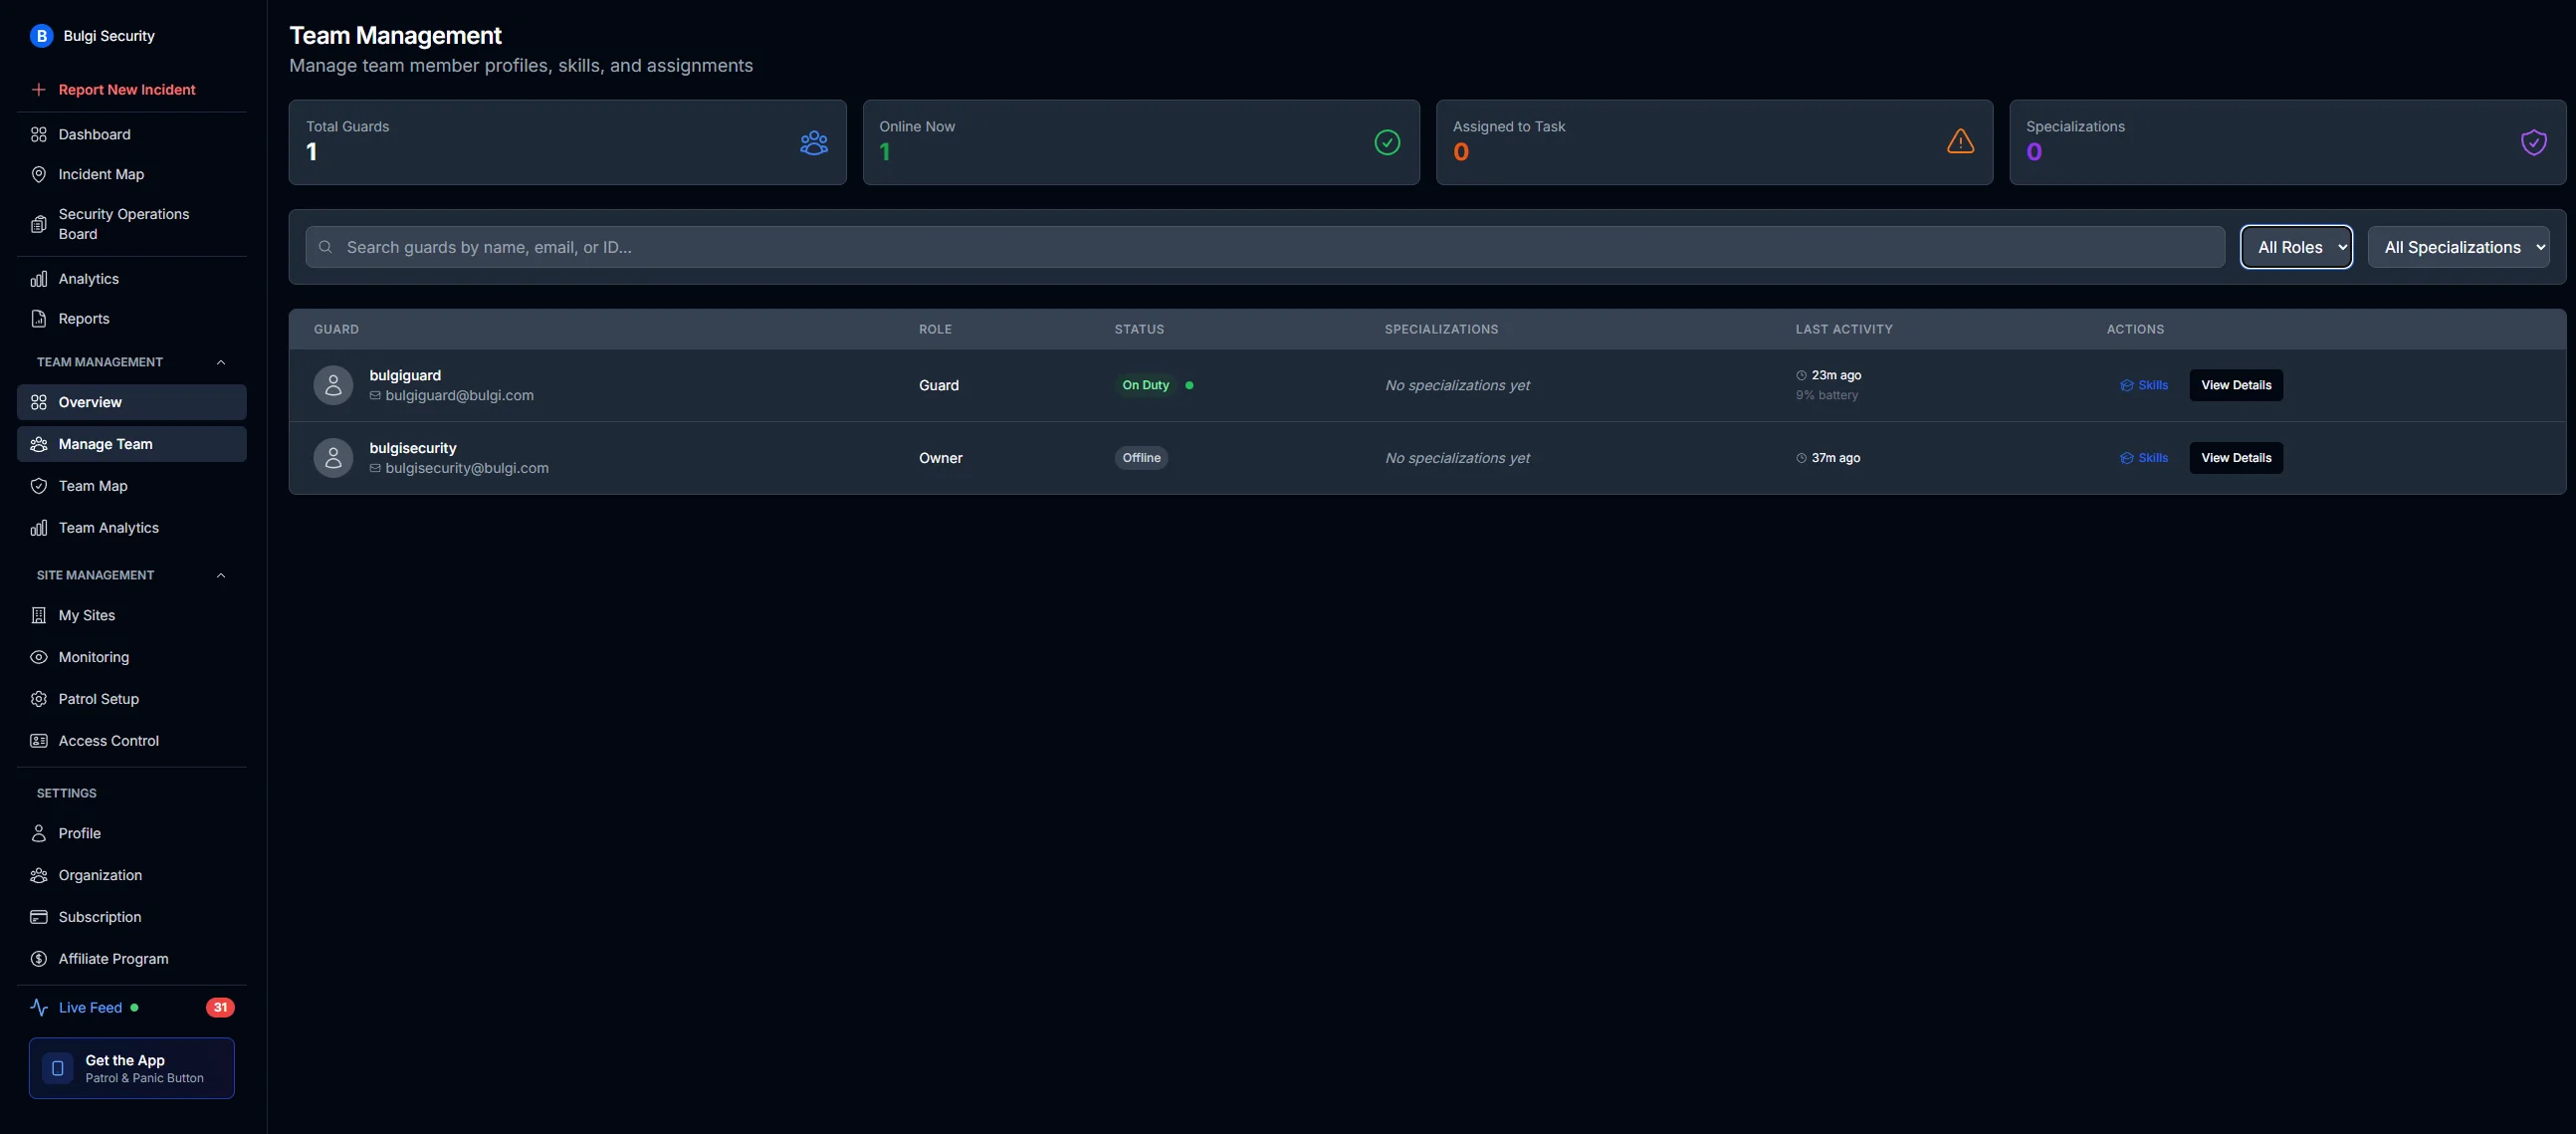The width and height of the screenshot is (2576, 1134).
Task: Click the Access Control ID card icon
Action: tap(39, 741)
